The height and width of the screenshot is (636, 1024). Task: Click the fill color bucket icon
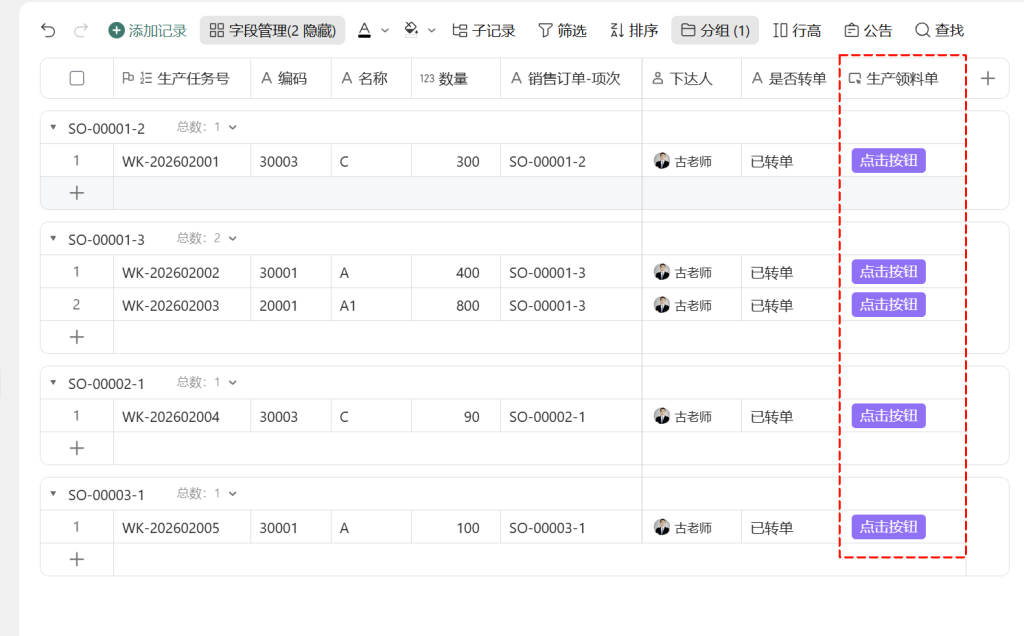411,30
